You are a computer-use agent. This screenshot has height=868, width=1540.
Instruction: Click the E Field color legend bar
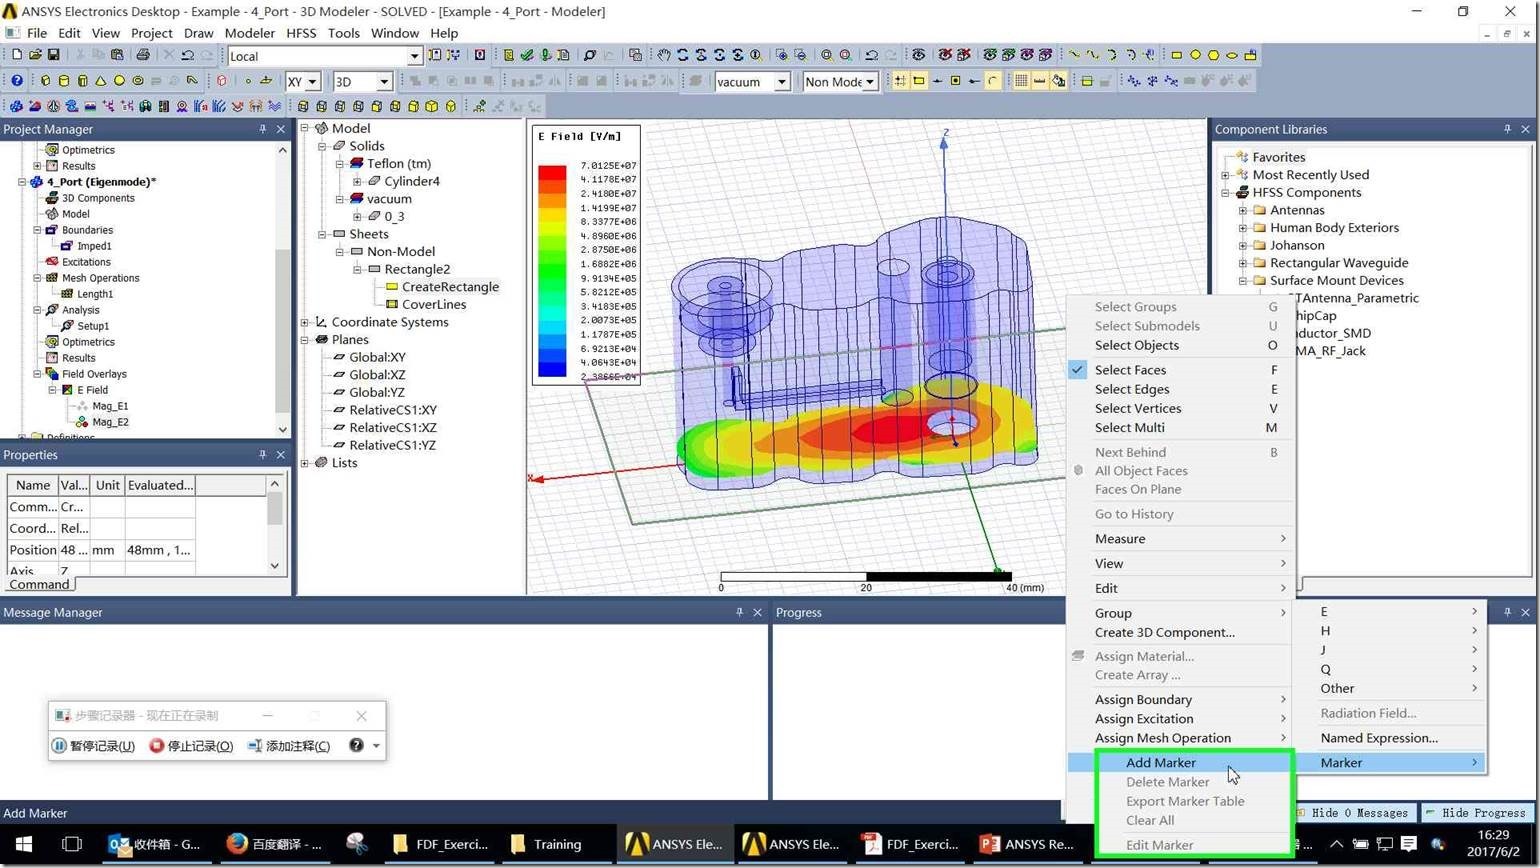552,271
